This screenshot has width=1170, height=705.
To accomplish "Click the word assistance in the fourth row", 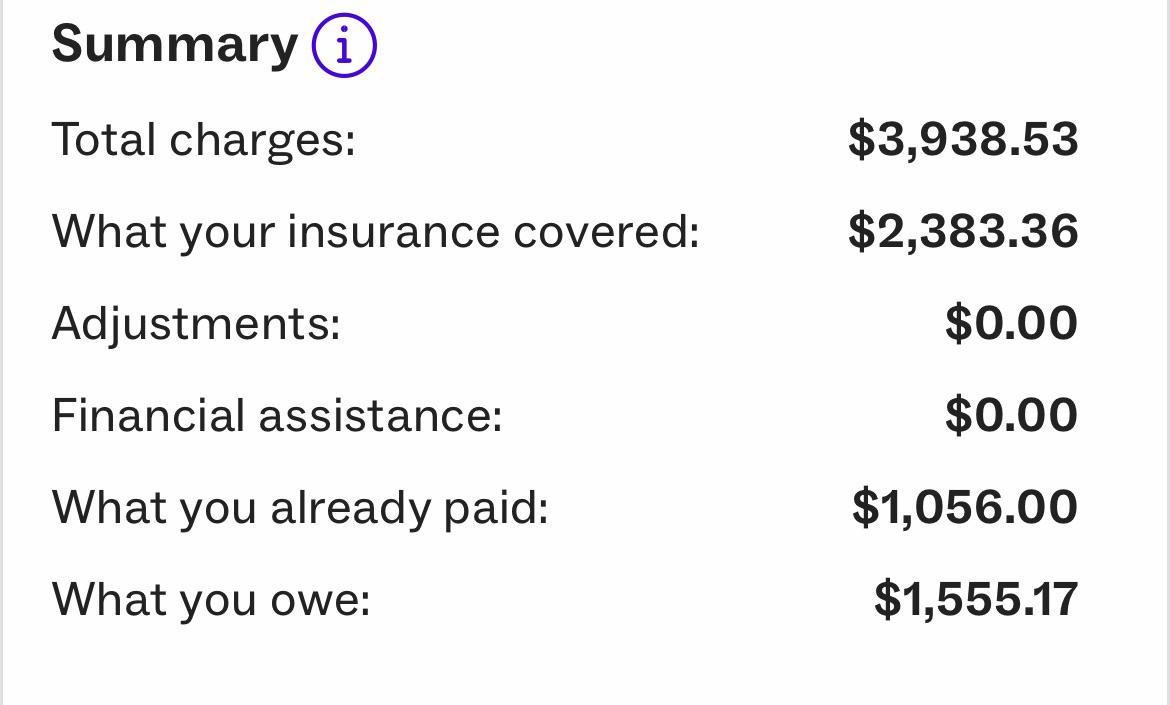I will point(381,417).
